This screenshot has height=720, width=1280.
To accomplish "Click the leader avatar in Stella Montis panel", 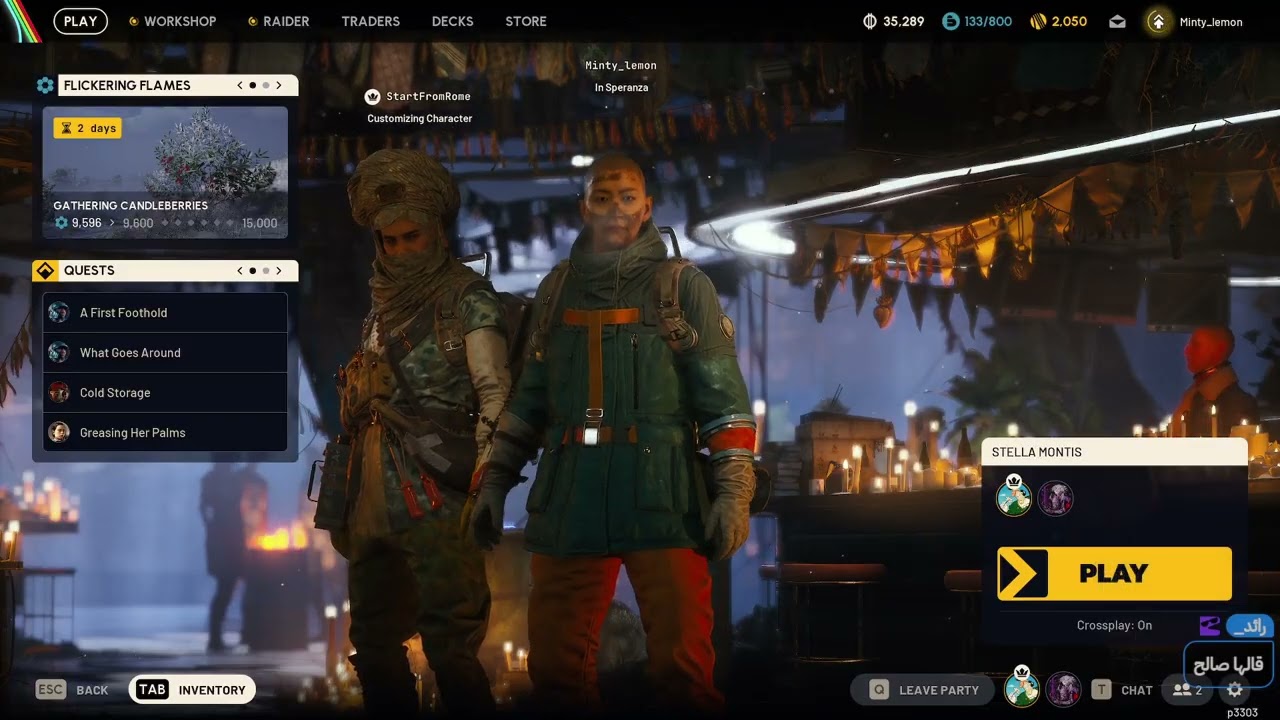I will click(x=1014, y=497).
